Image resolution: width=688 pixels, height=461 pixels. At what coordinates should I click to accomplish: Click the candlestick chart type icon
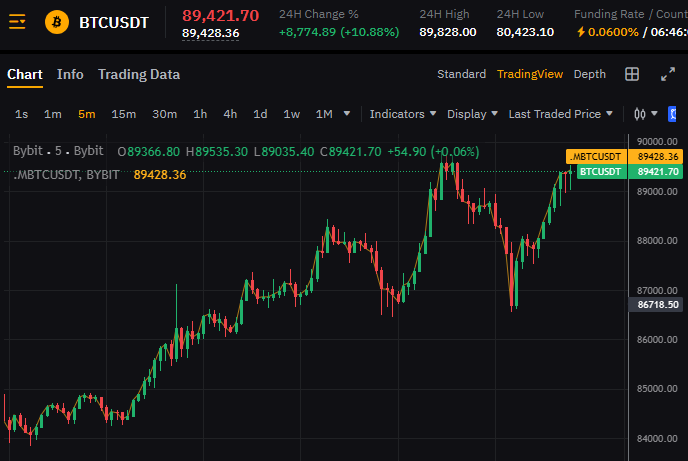[x=640, y=114]
